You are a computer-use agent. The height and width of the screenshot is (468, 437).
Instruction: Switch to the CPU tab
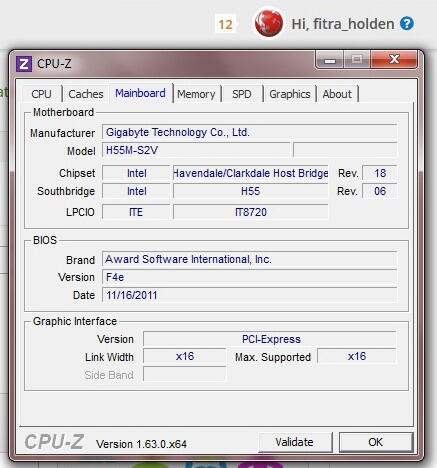(x=41, y=94)
